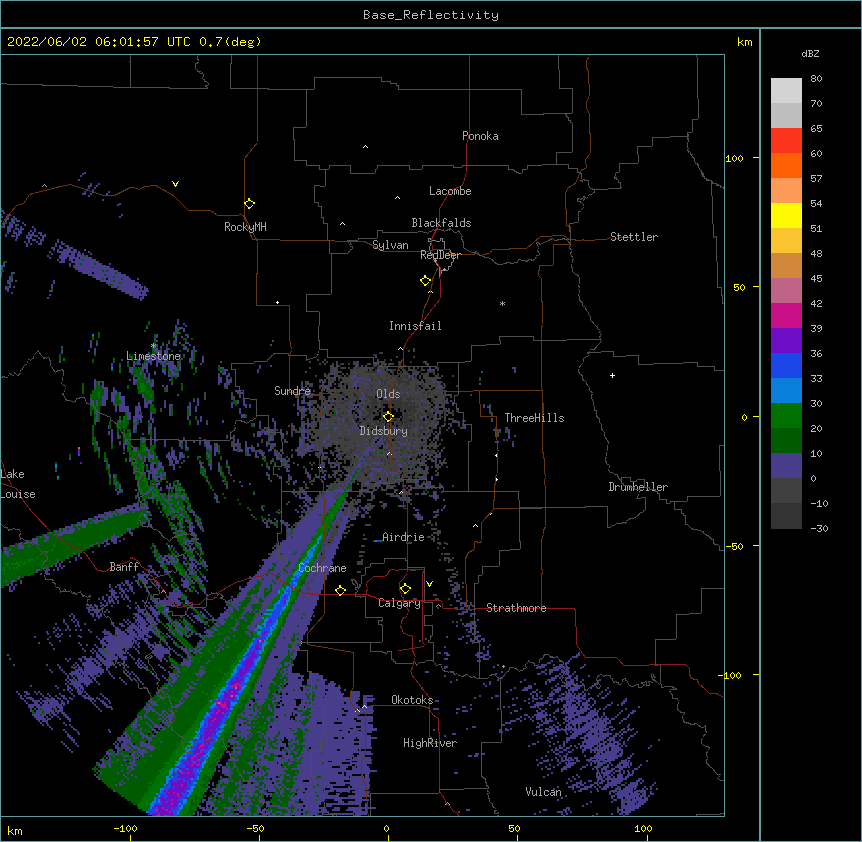
Task: Select the magenta 42 dBZ legend swatch
Action: click(786, 315)
